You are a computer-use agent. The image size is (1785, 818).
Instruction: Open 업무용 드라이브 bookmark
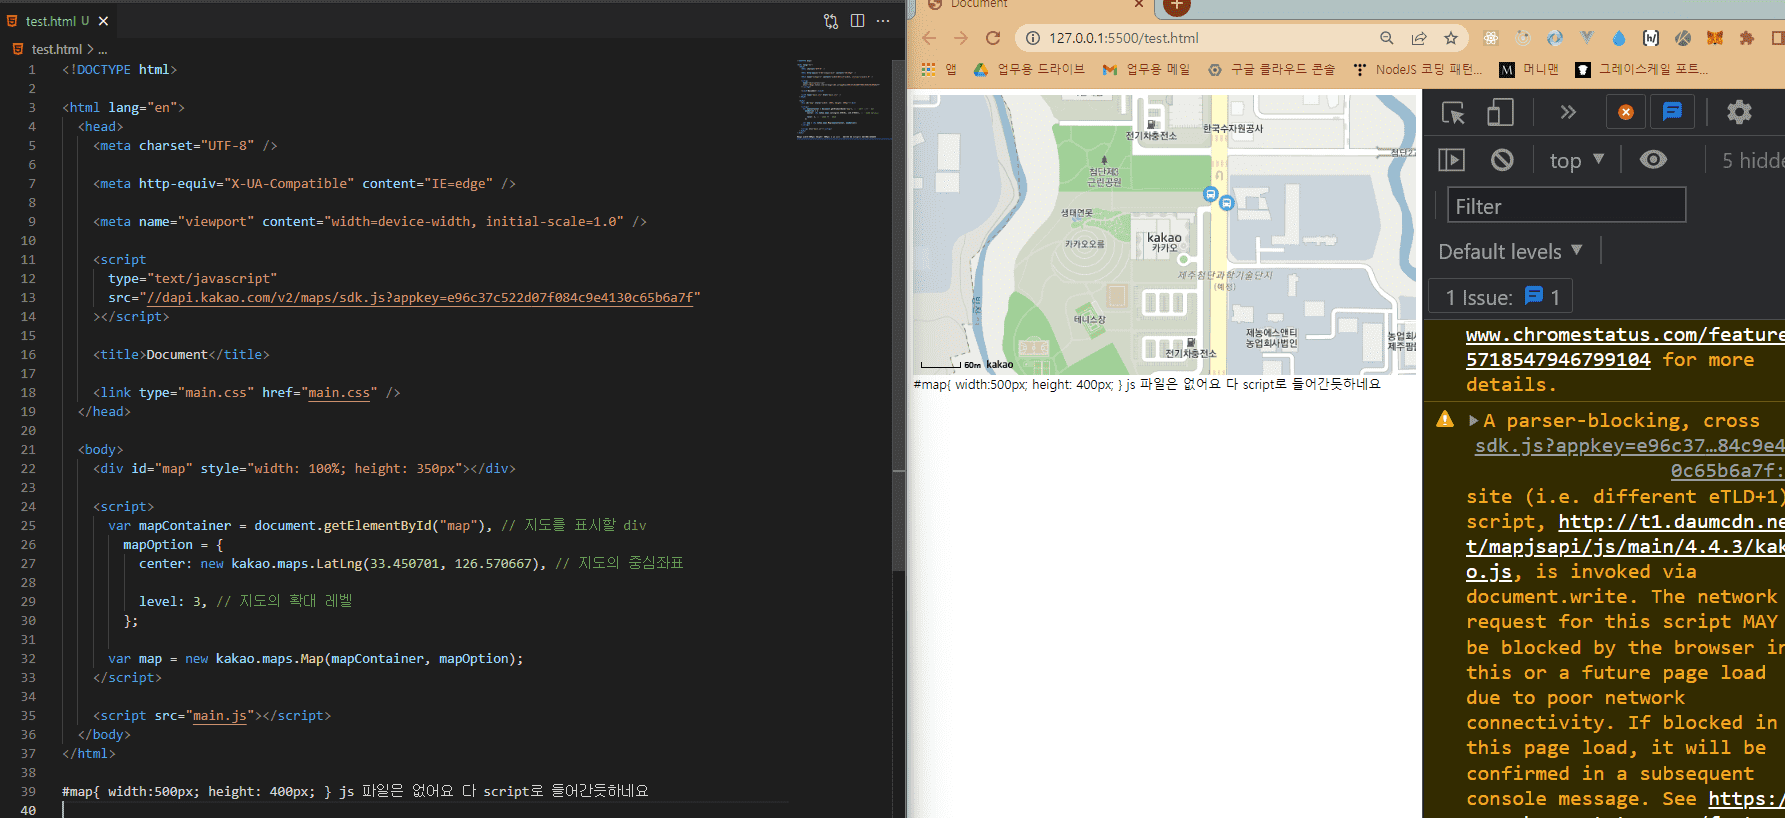[x=1029, y=69]
